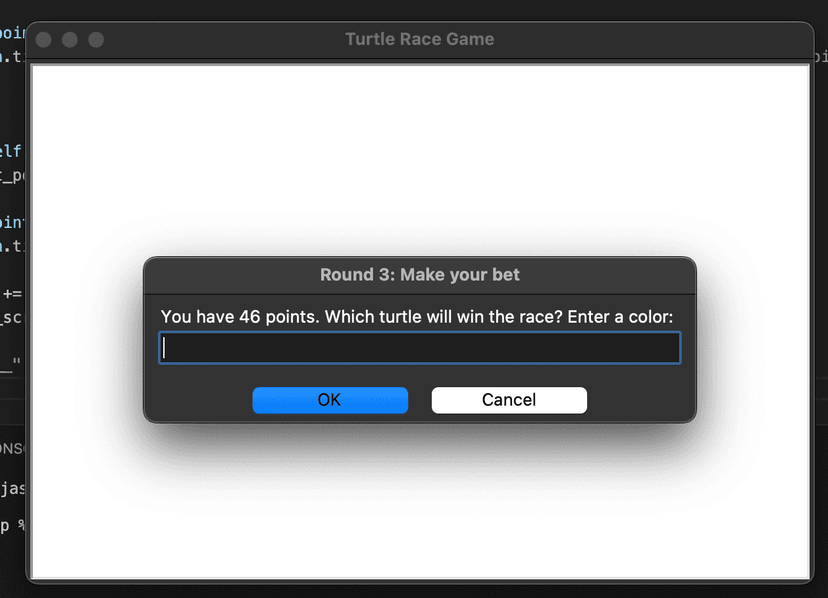Open the console panel tab ending "ONS"
Image resolution: width=828 pixels, height=598 pixels.
coord(12,449)
